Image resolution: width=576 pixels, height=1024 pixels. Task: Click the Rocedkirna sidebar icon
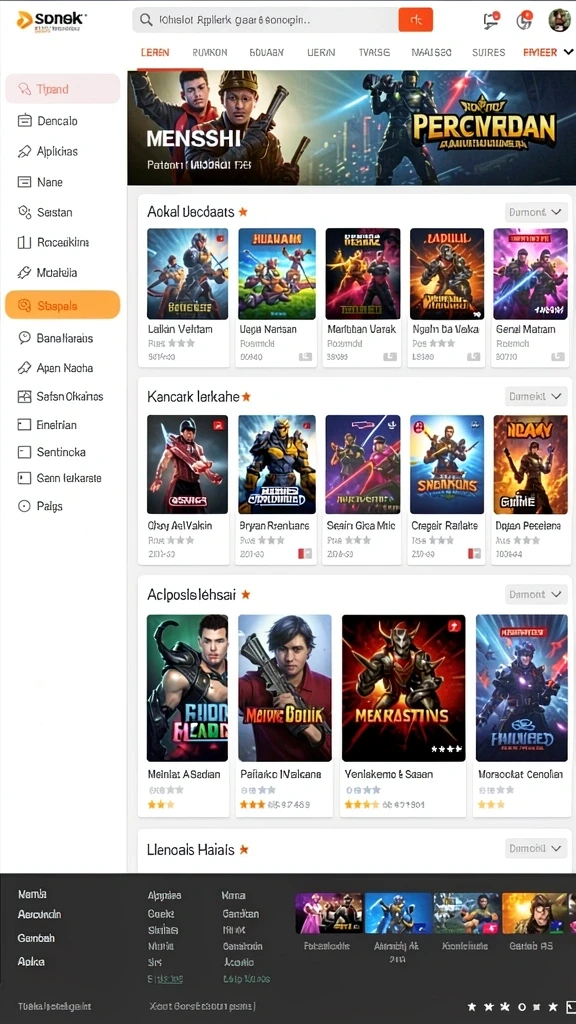[x=25, y=242]
